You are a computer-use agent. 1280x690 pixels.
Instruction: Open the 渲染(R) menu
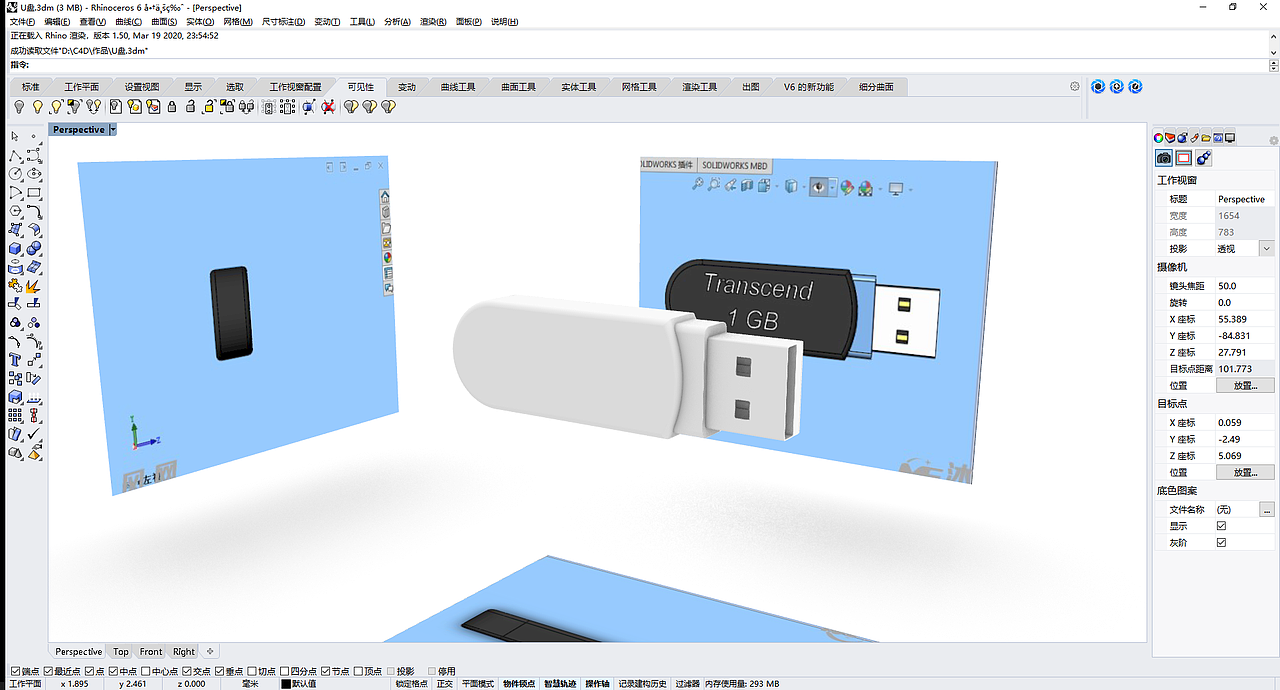point(433,21)
